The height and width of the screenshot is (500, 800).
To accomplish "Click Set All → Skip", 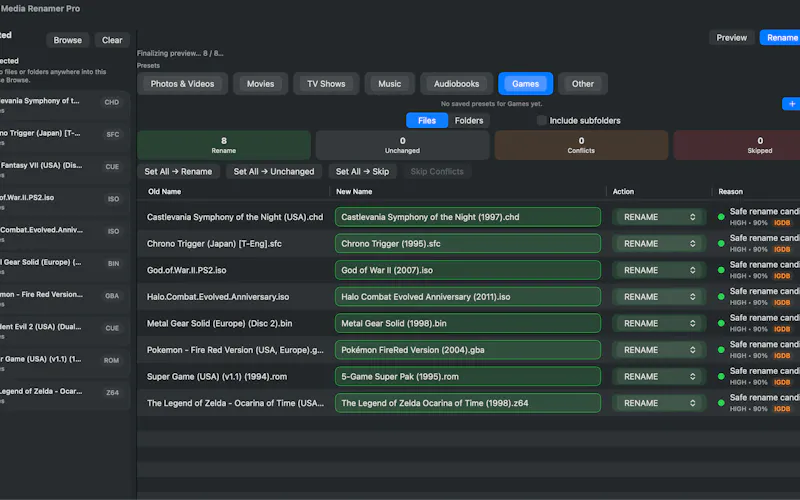I will pyautogui.click(x=362, y=171).
